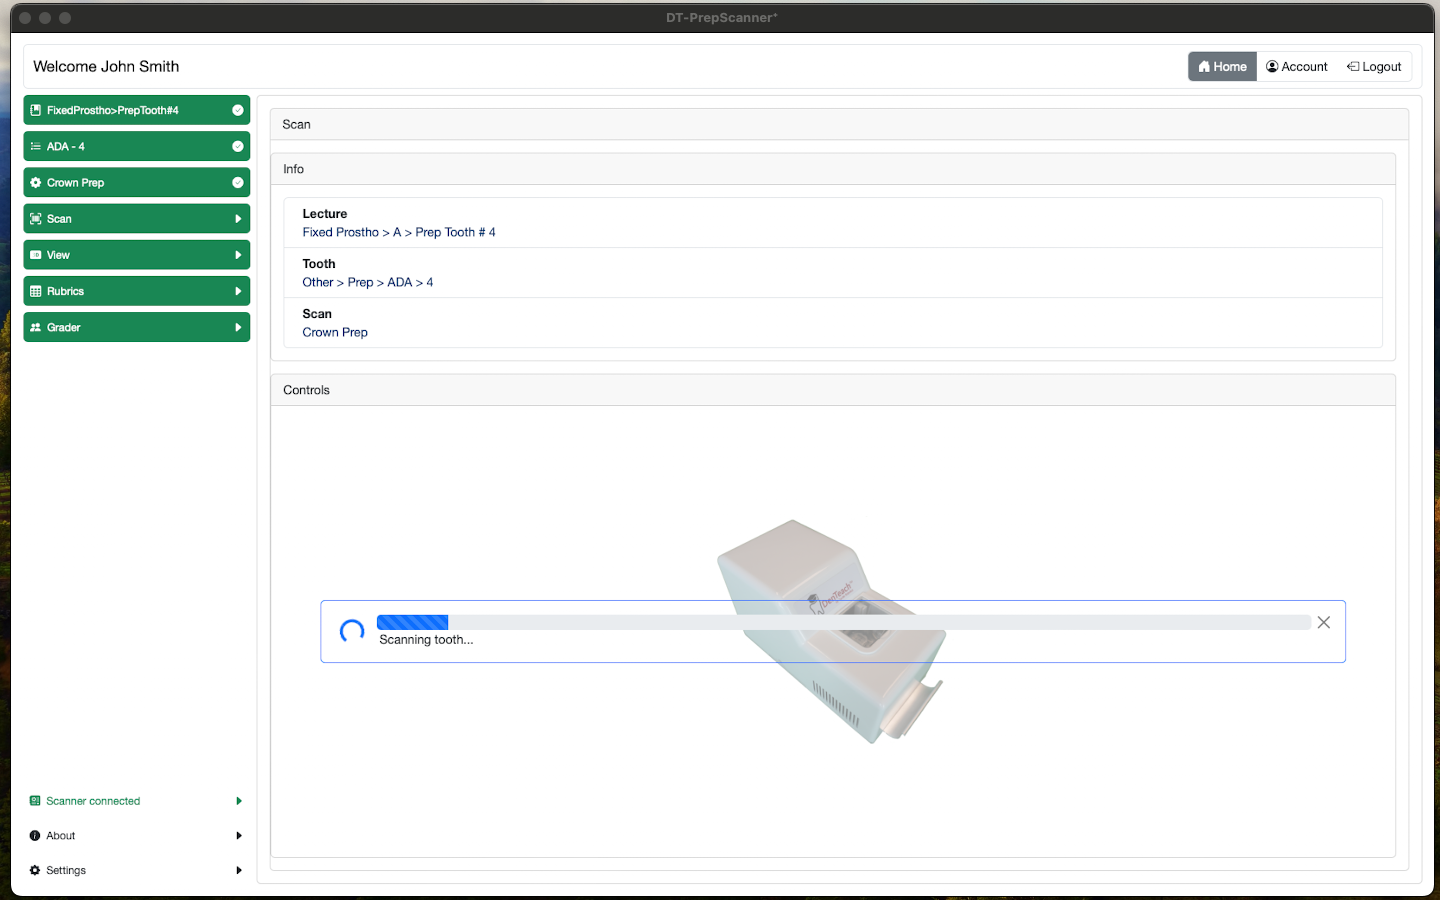The width and height of the screenshot is (1440, 900).
Task: Open the Scan sidebar item
Action: point(137,219)
